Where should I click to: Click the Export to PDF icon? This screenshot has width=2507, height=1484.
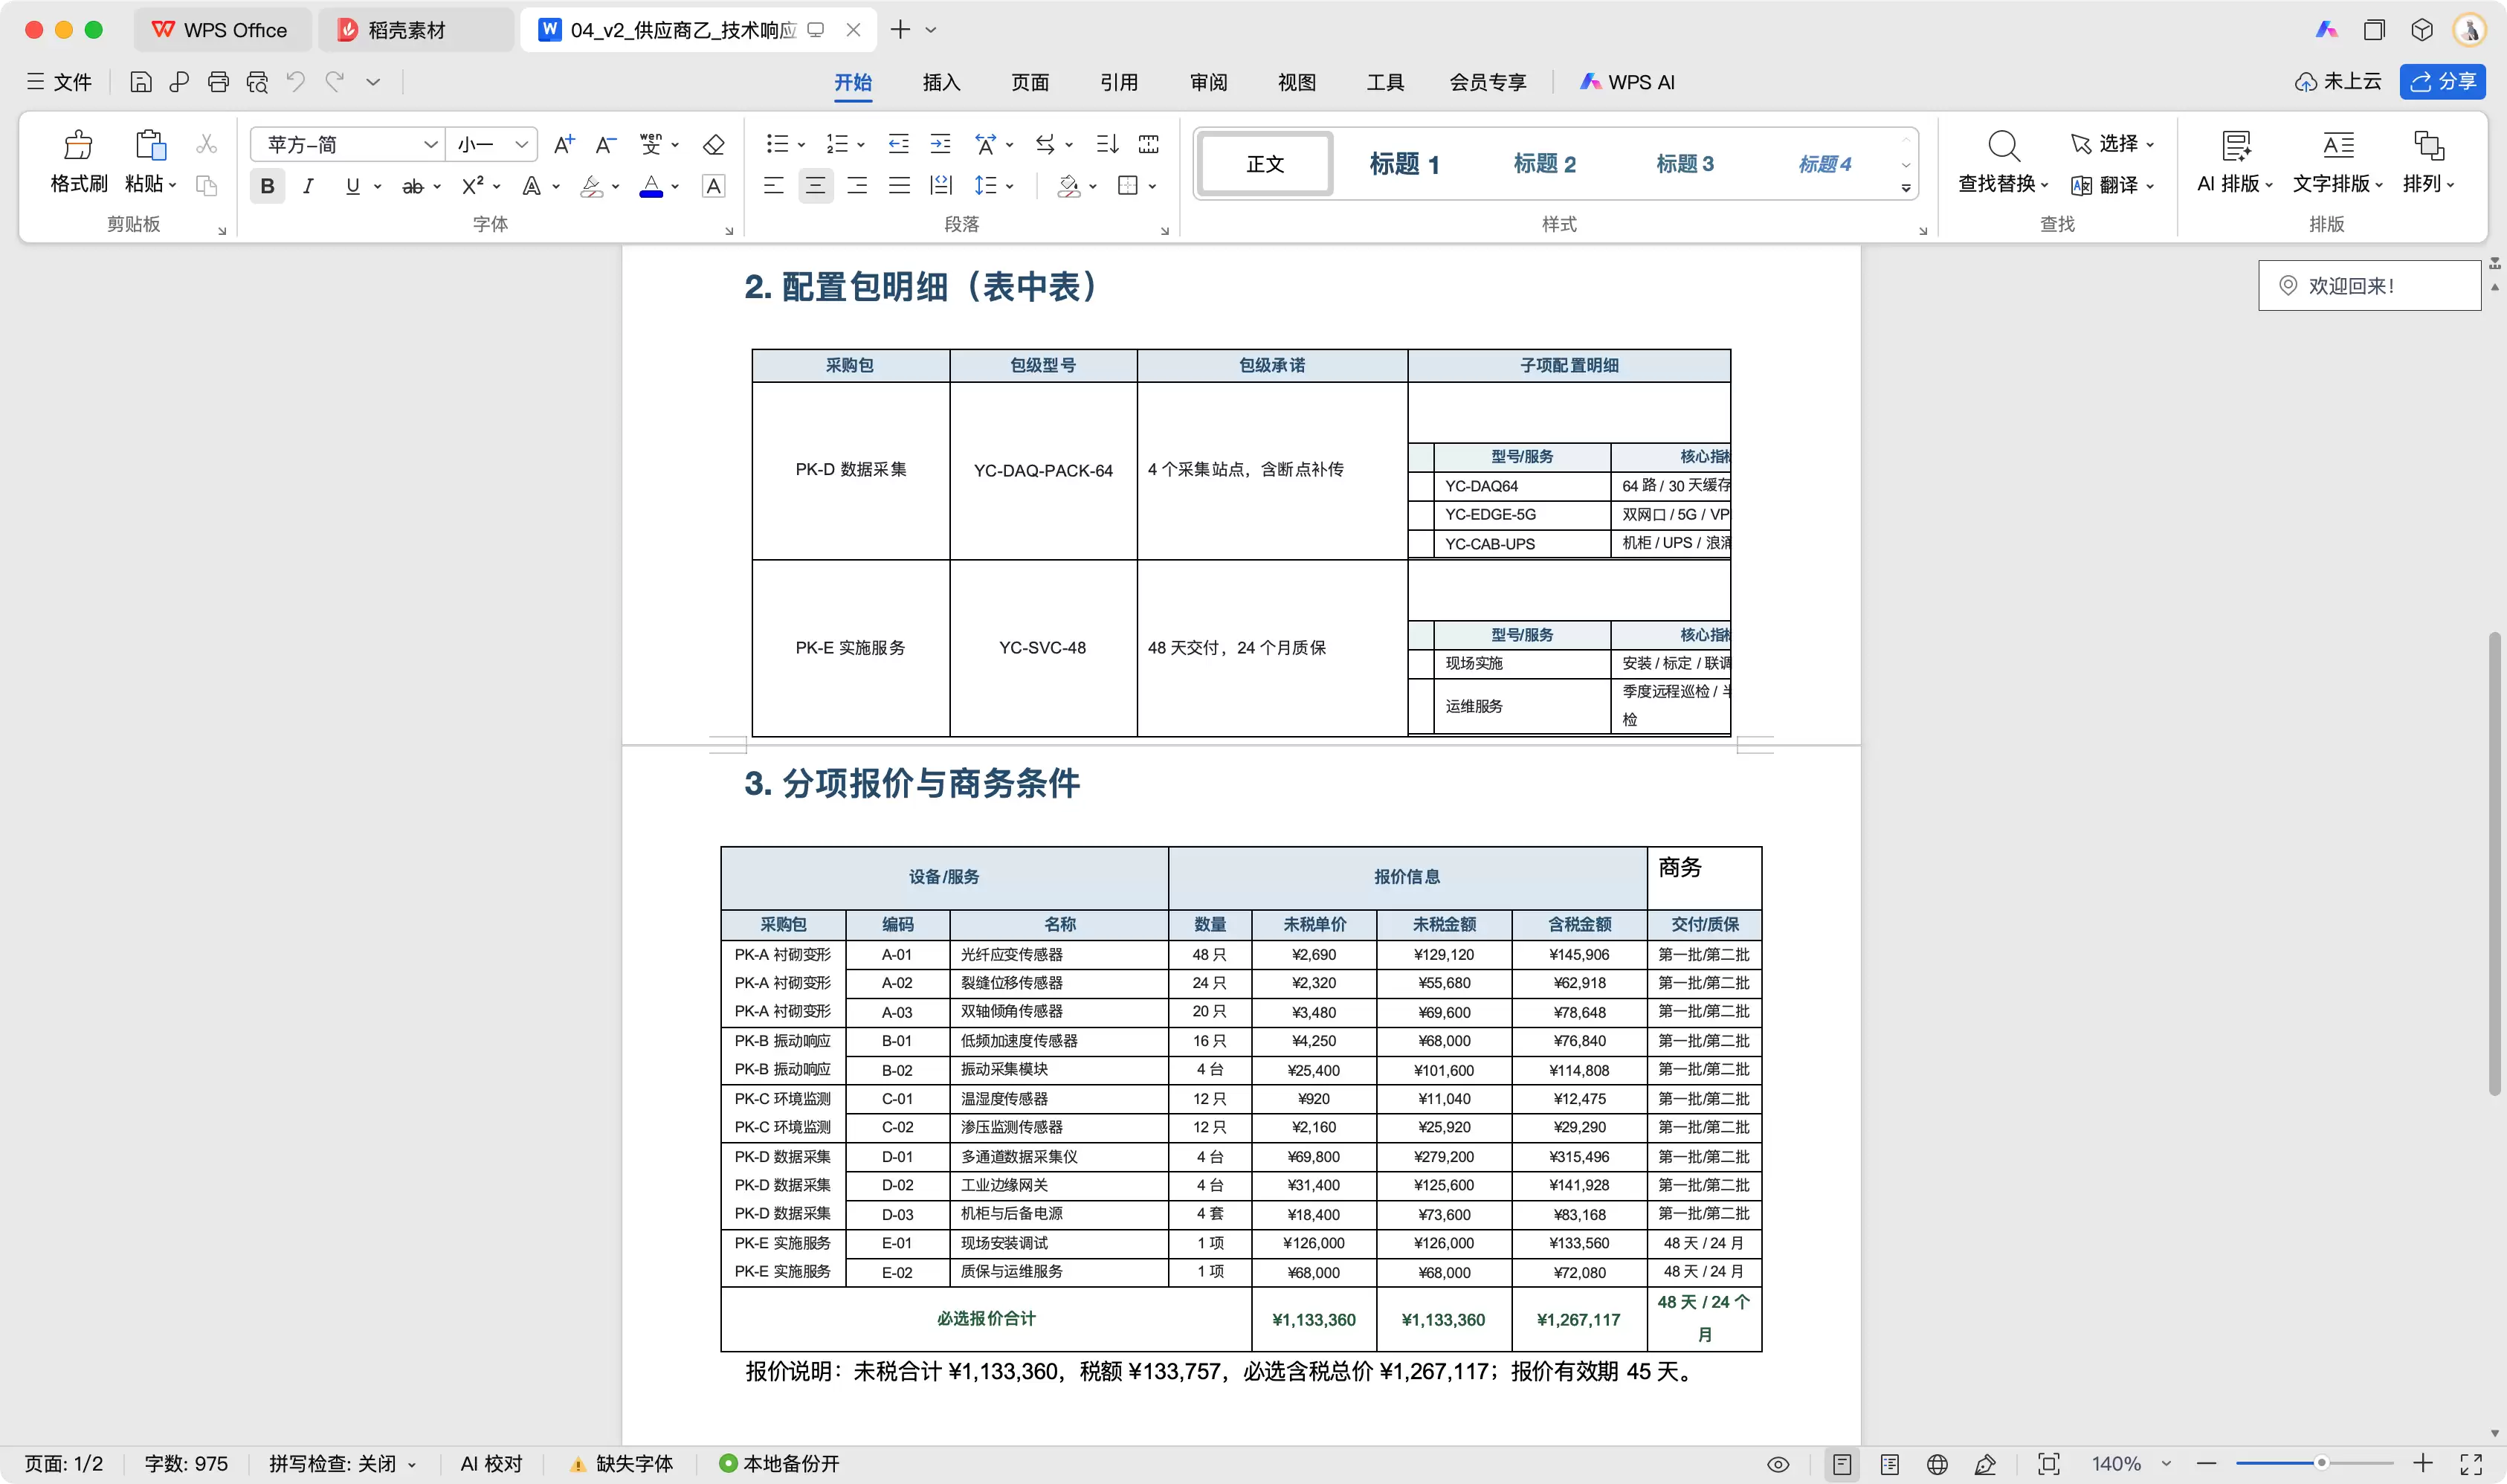click(x=180, y=82)
